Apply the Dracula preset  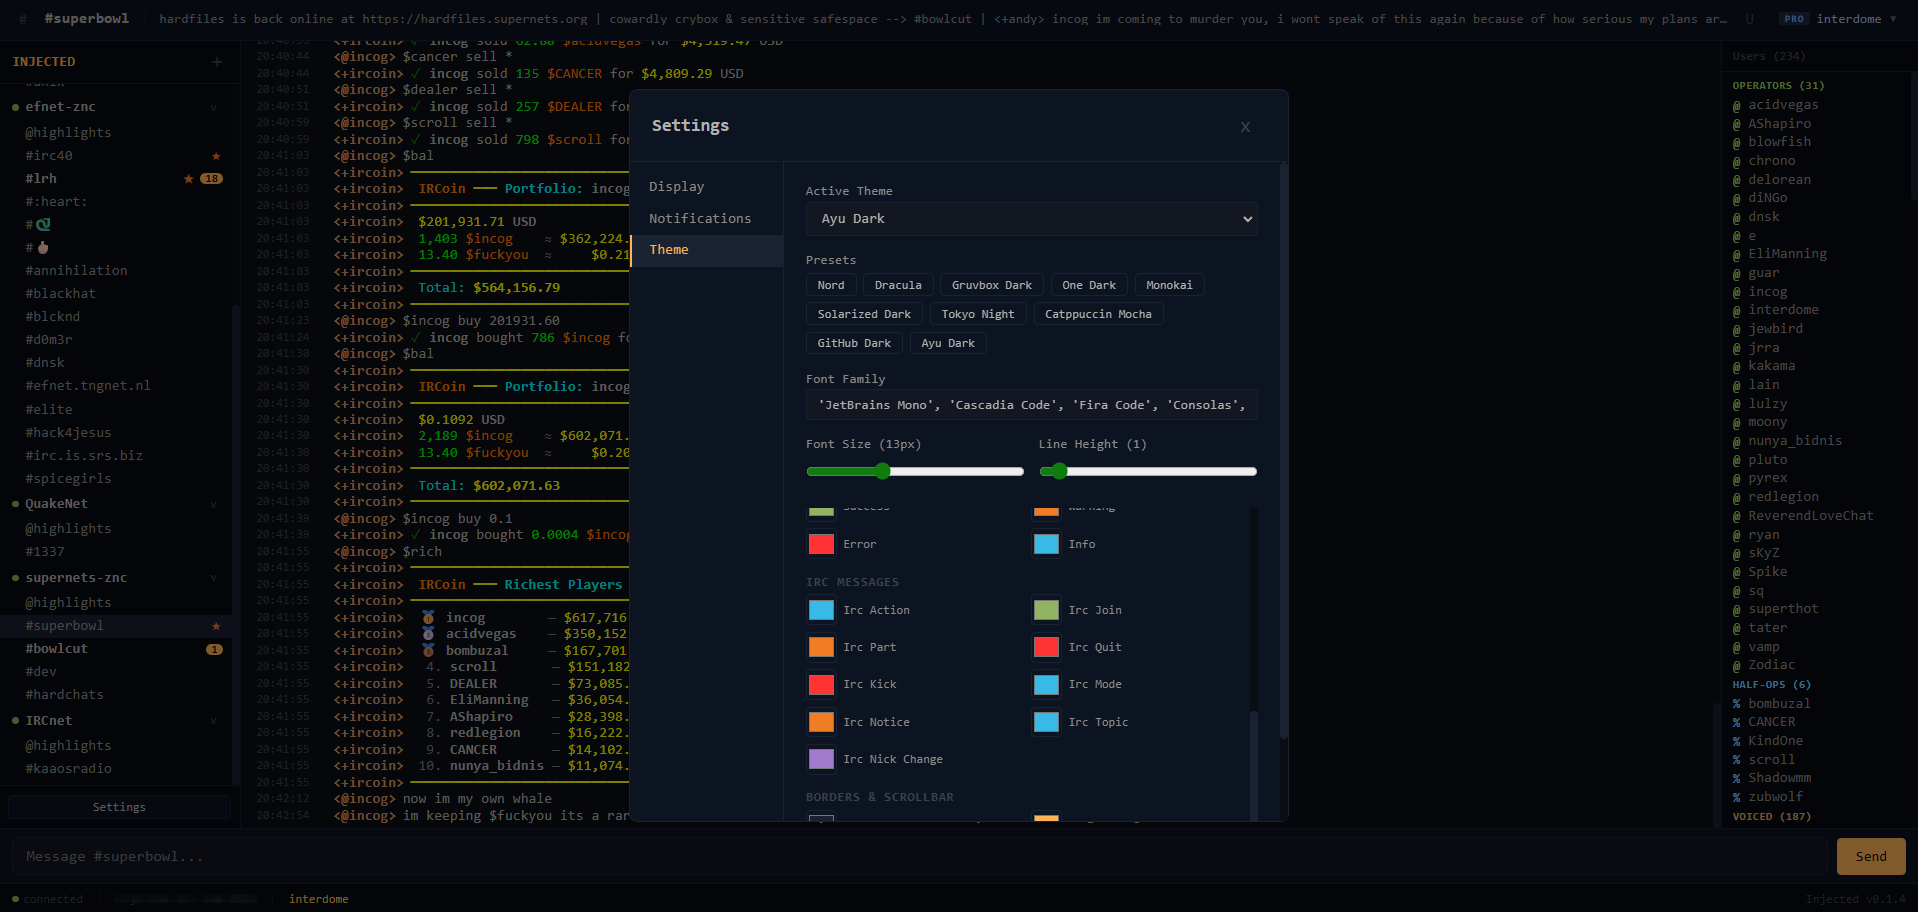coord(898,285)
